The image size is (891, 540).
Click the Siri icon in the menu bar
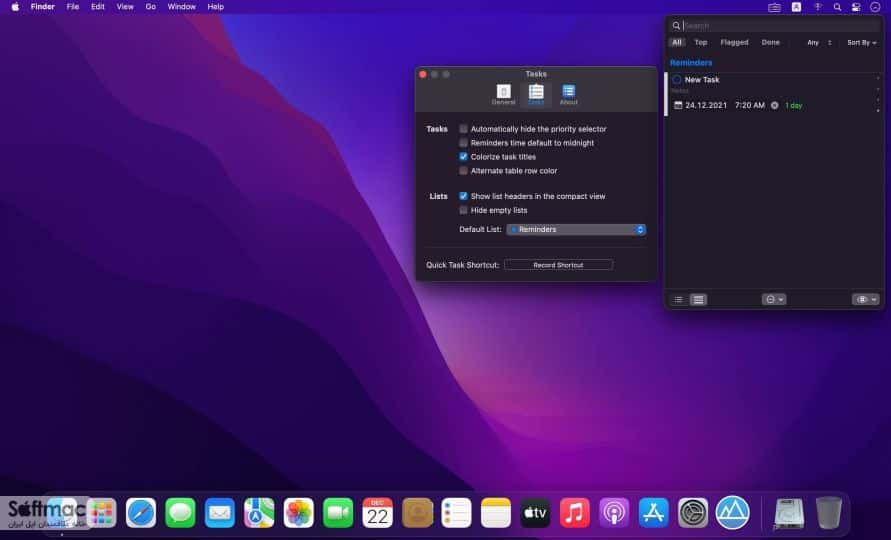click(875, 7)
